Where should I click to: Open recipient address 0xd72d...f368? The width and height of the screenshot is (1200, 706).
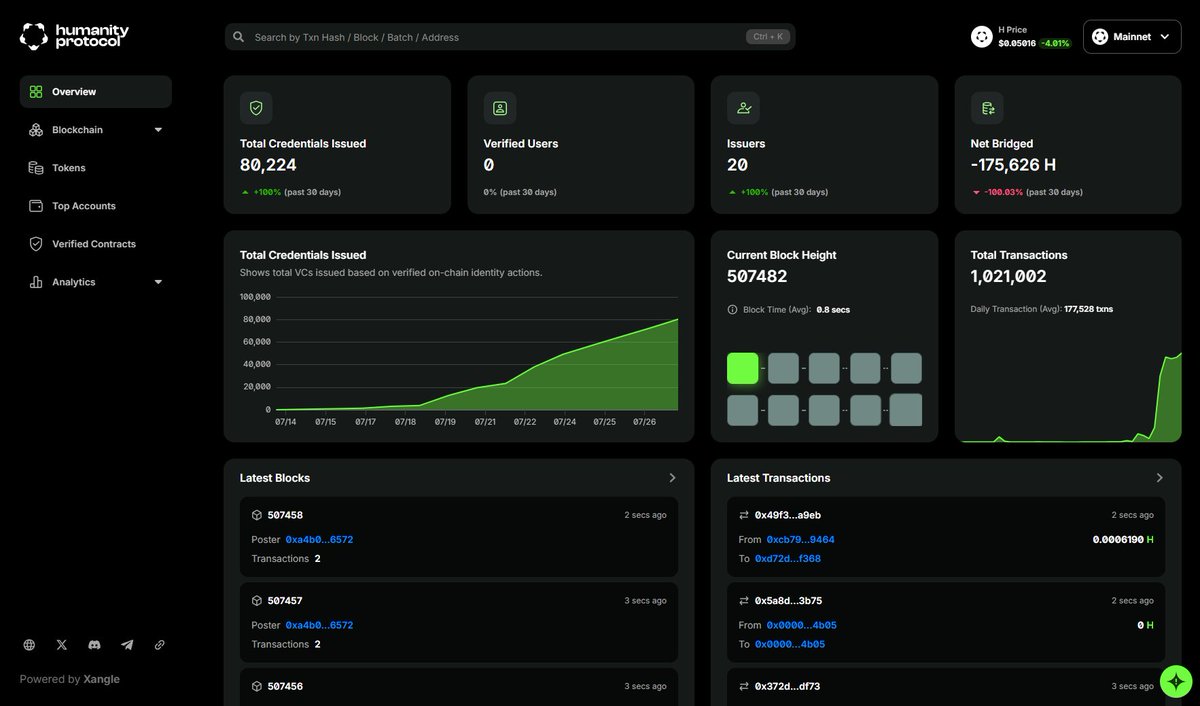[x=788, y=559]
